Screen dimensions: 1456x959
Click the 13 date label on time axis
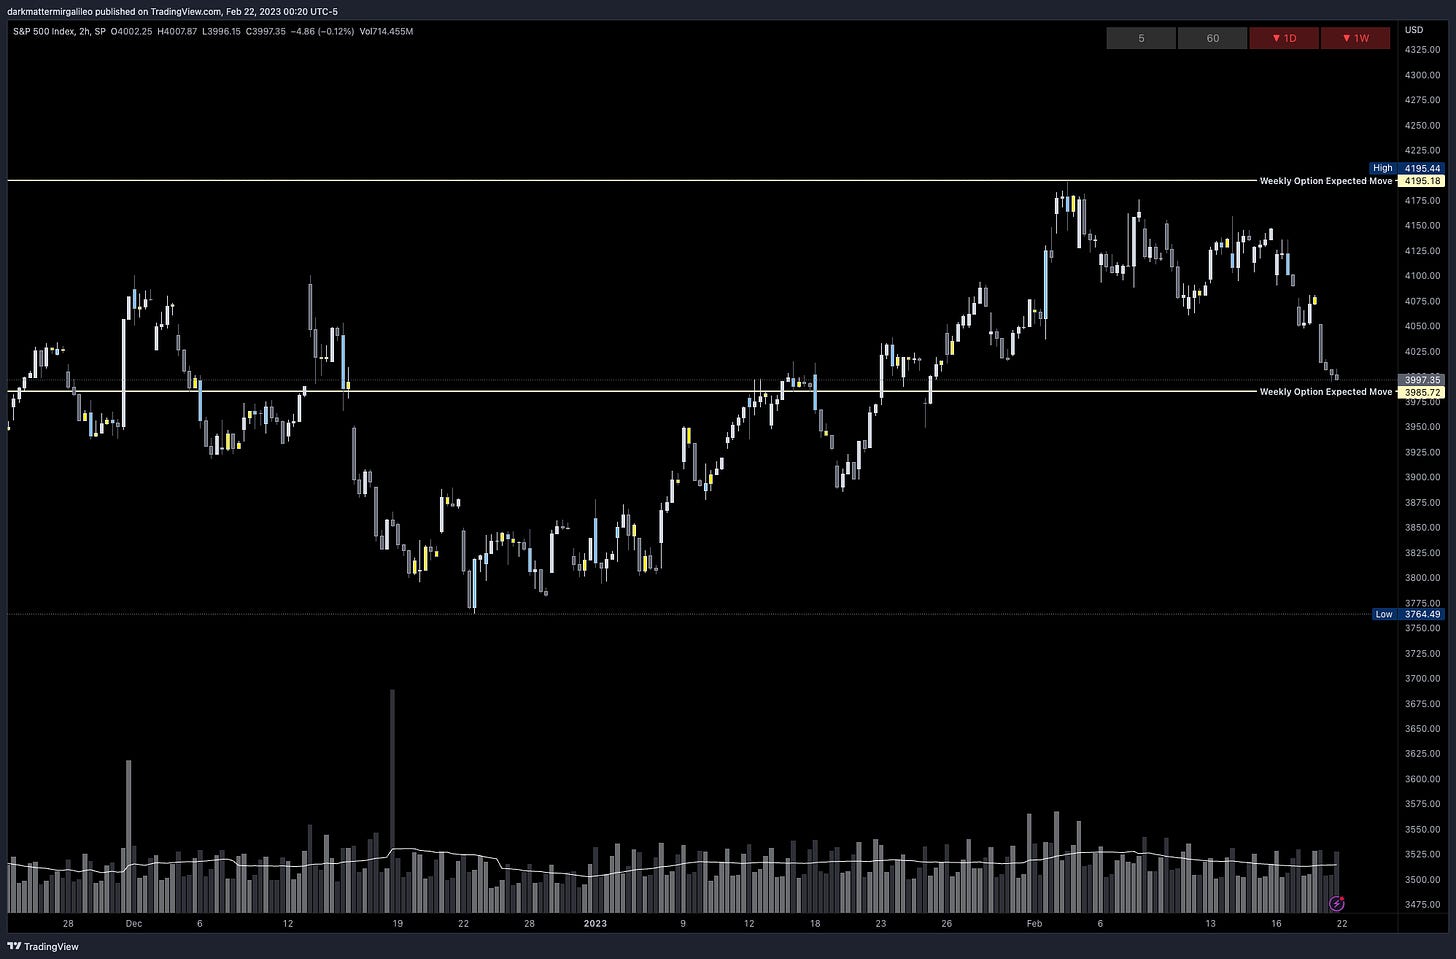click(1210, 924)
